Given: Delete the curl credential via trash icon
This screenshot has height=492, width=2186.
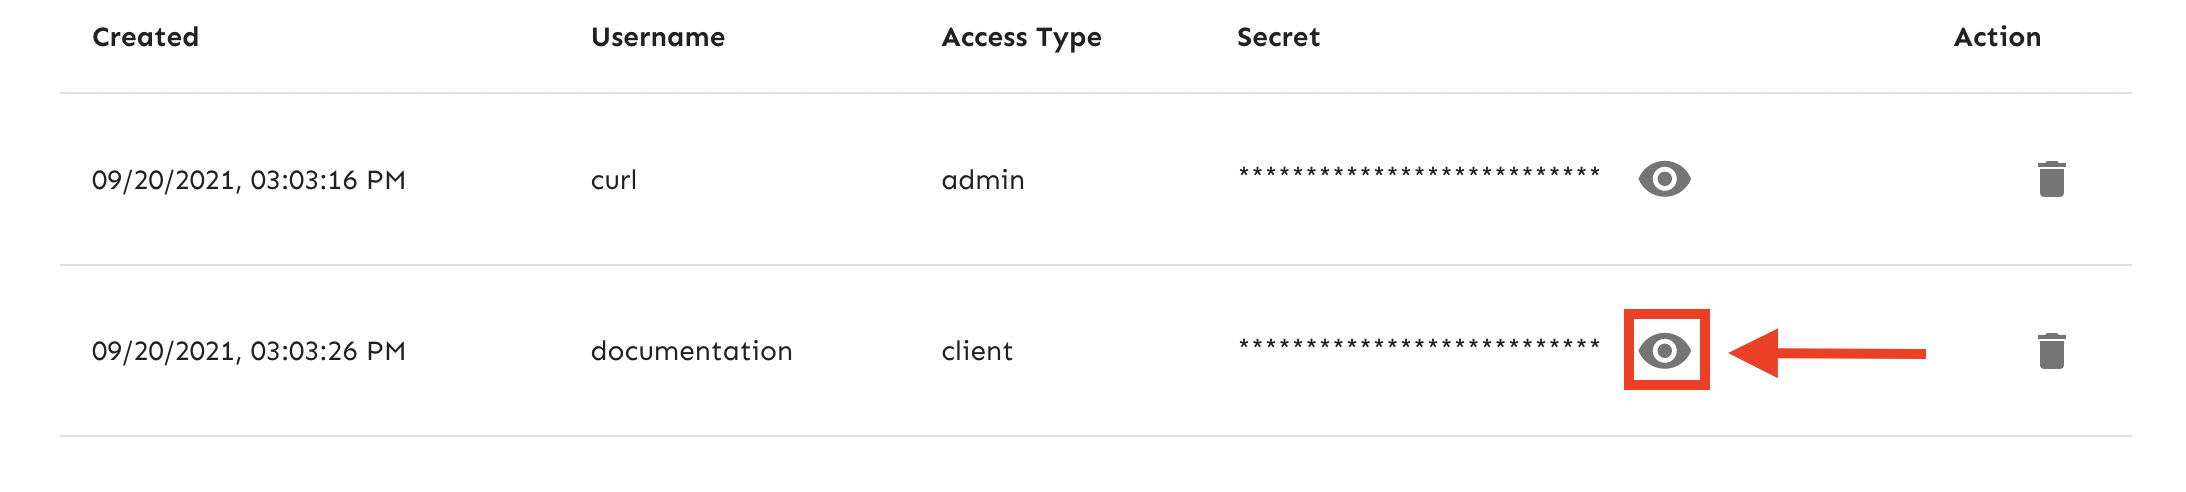Looking at the screenshot, I should coord(2051,179).
